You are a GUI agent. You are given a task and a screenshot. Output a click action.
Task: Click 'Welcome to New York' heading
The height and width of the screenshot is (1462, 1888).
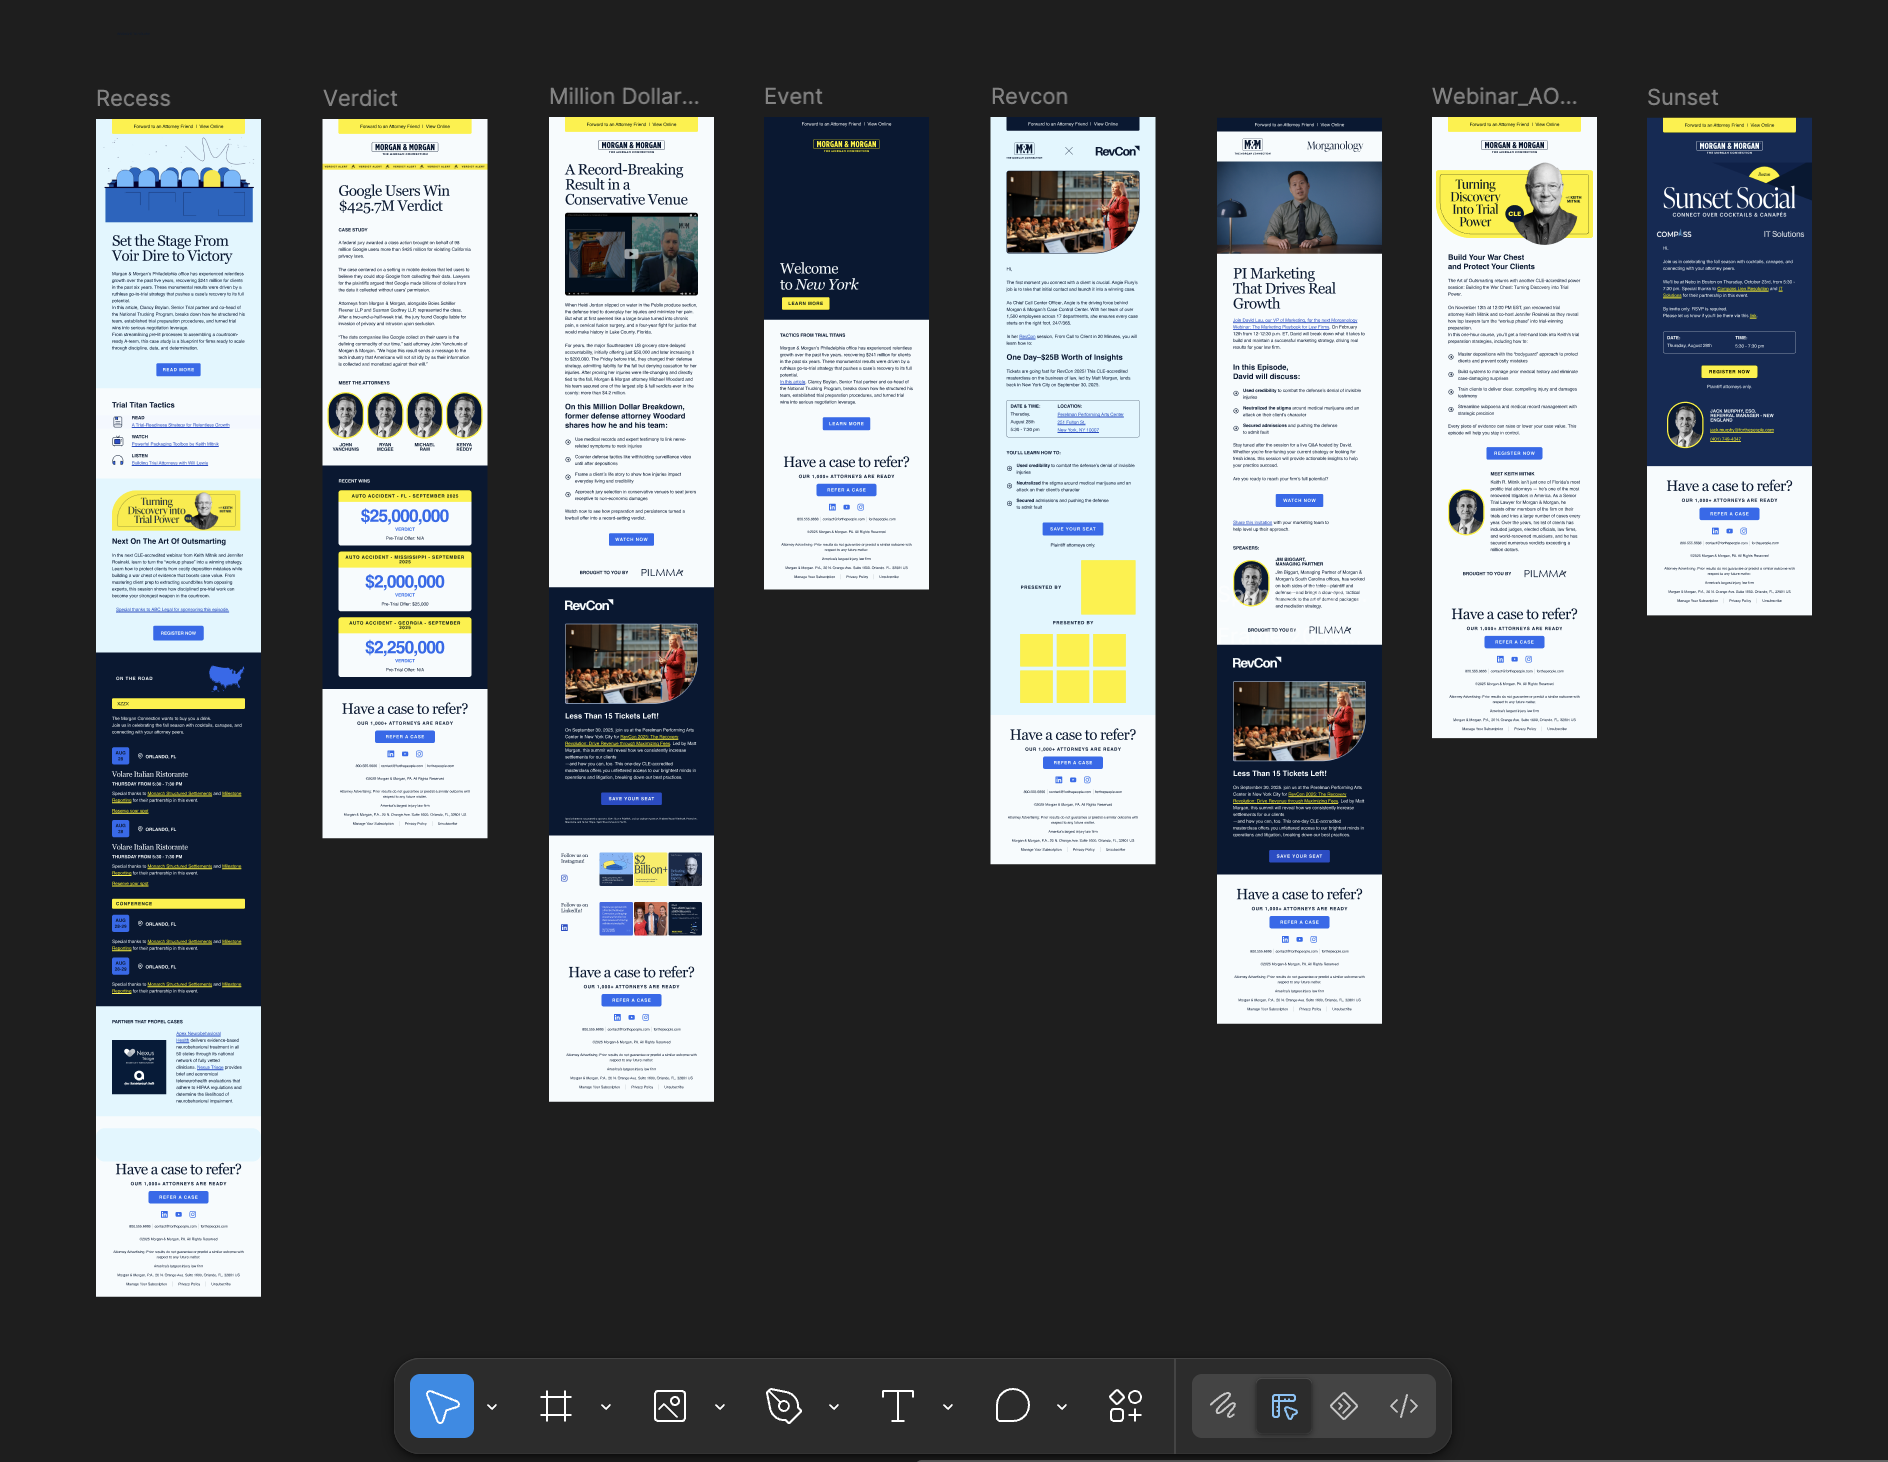click(x=819, y=276)
